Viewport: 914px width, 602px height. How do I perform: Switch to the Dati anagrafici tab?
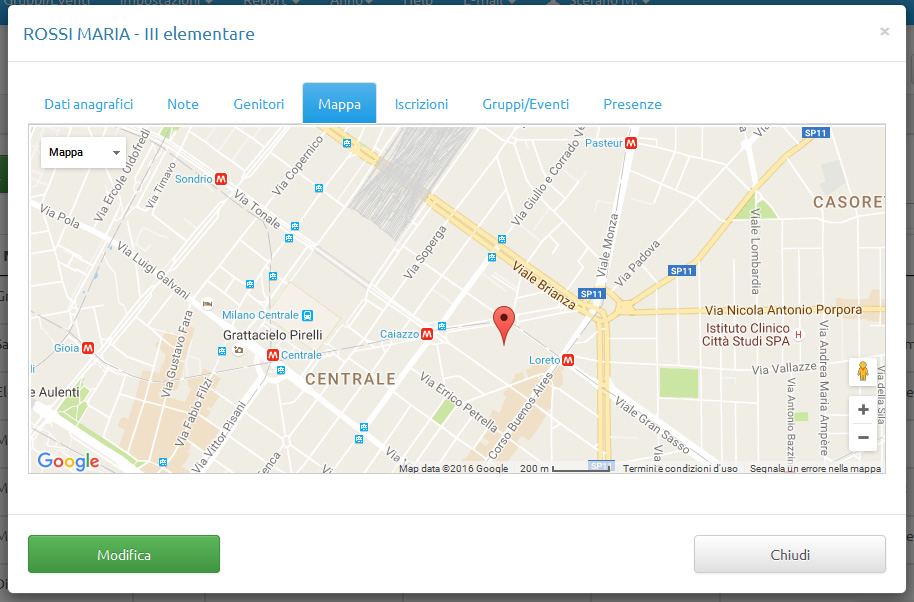89,104
